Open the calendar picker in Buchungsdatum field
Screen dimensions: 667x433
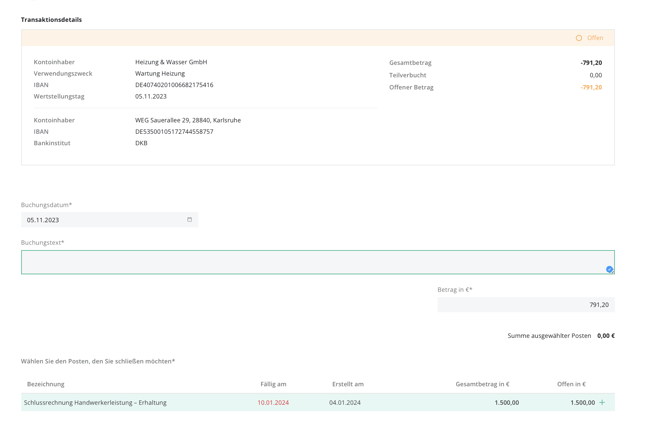[189, 219]
